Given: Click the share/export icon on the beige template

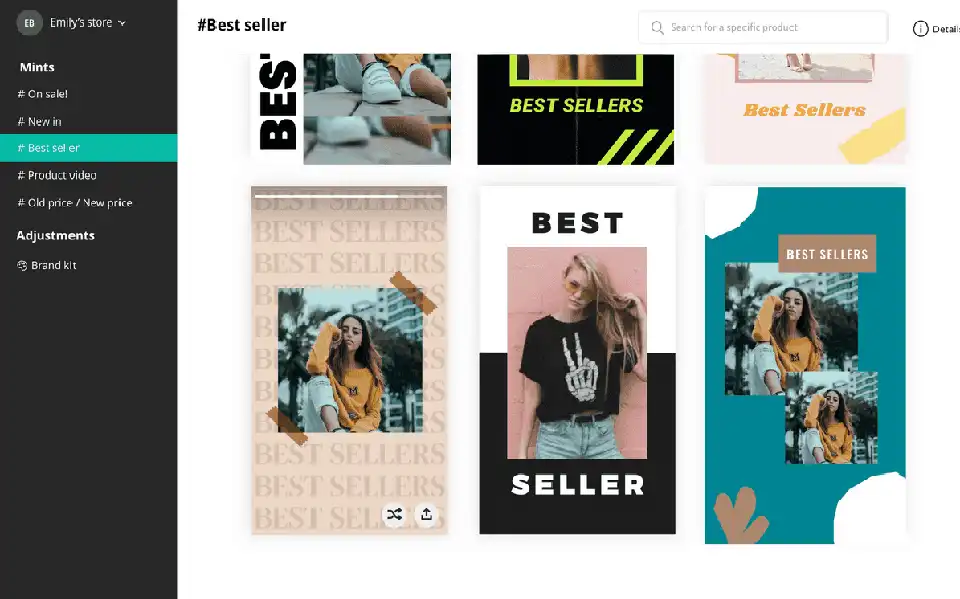Looking at the screenshot, I should (427, 514).
